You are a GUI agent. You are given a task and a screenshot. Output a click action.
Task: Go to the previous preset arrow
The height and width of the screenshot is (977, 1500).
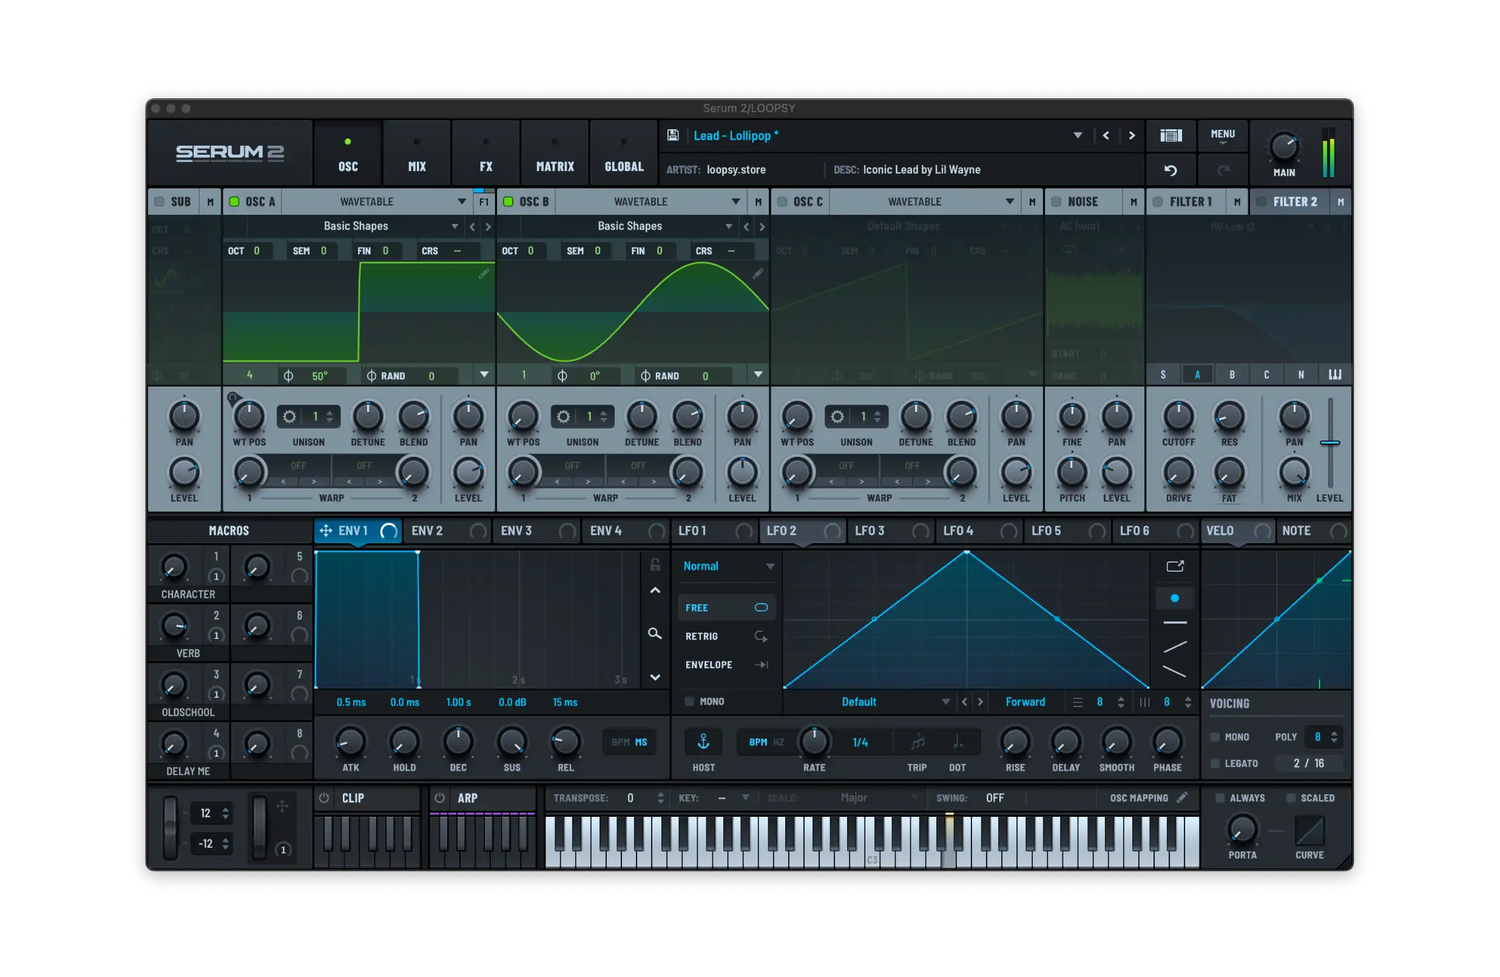tap(1106, 136)
